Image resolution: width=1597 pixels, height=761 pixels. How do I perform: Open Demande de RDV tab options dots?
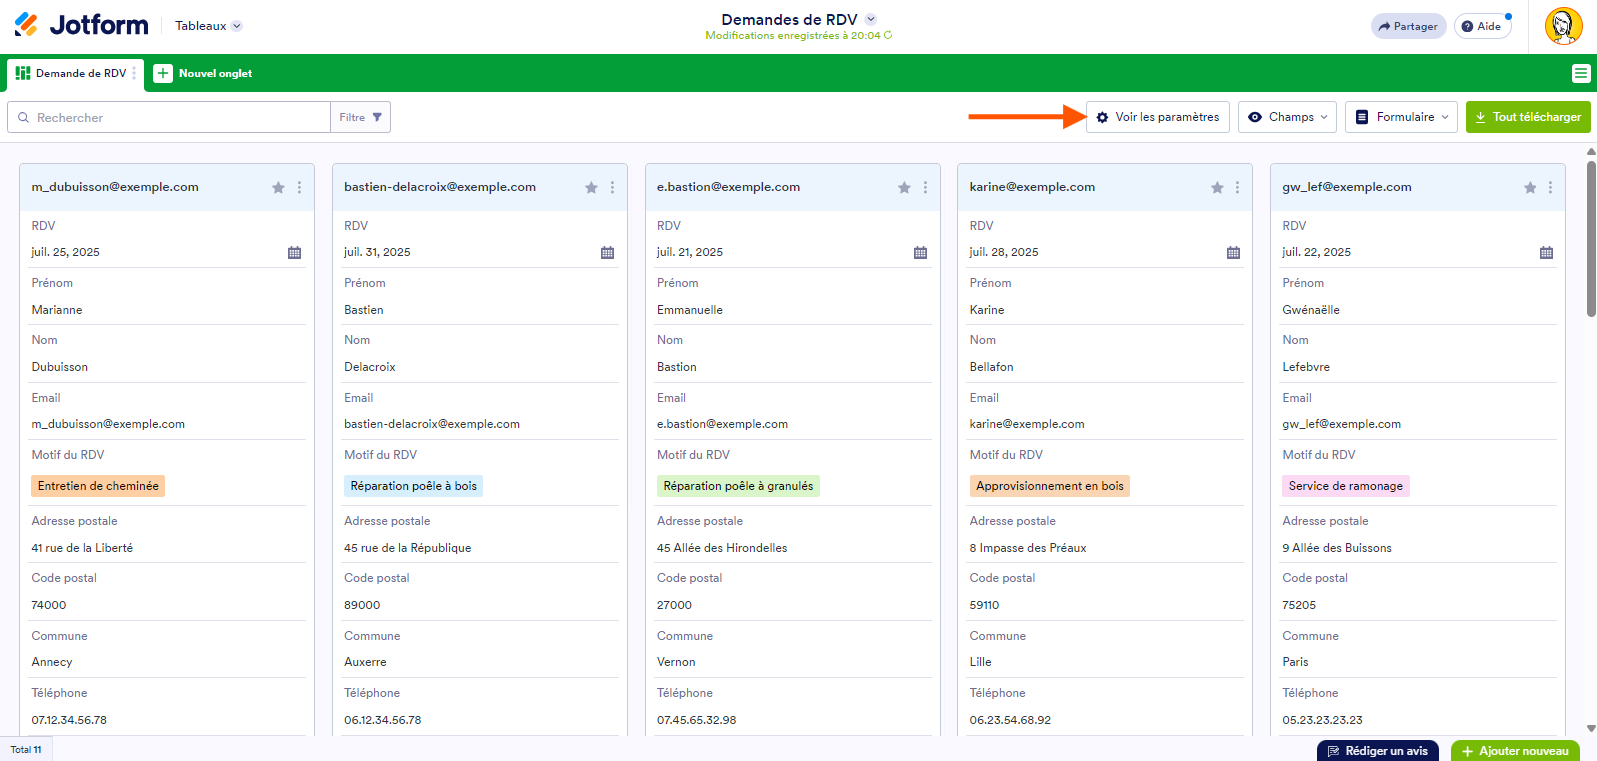[x=134, y=73]
